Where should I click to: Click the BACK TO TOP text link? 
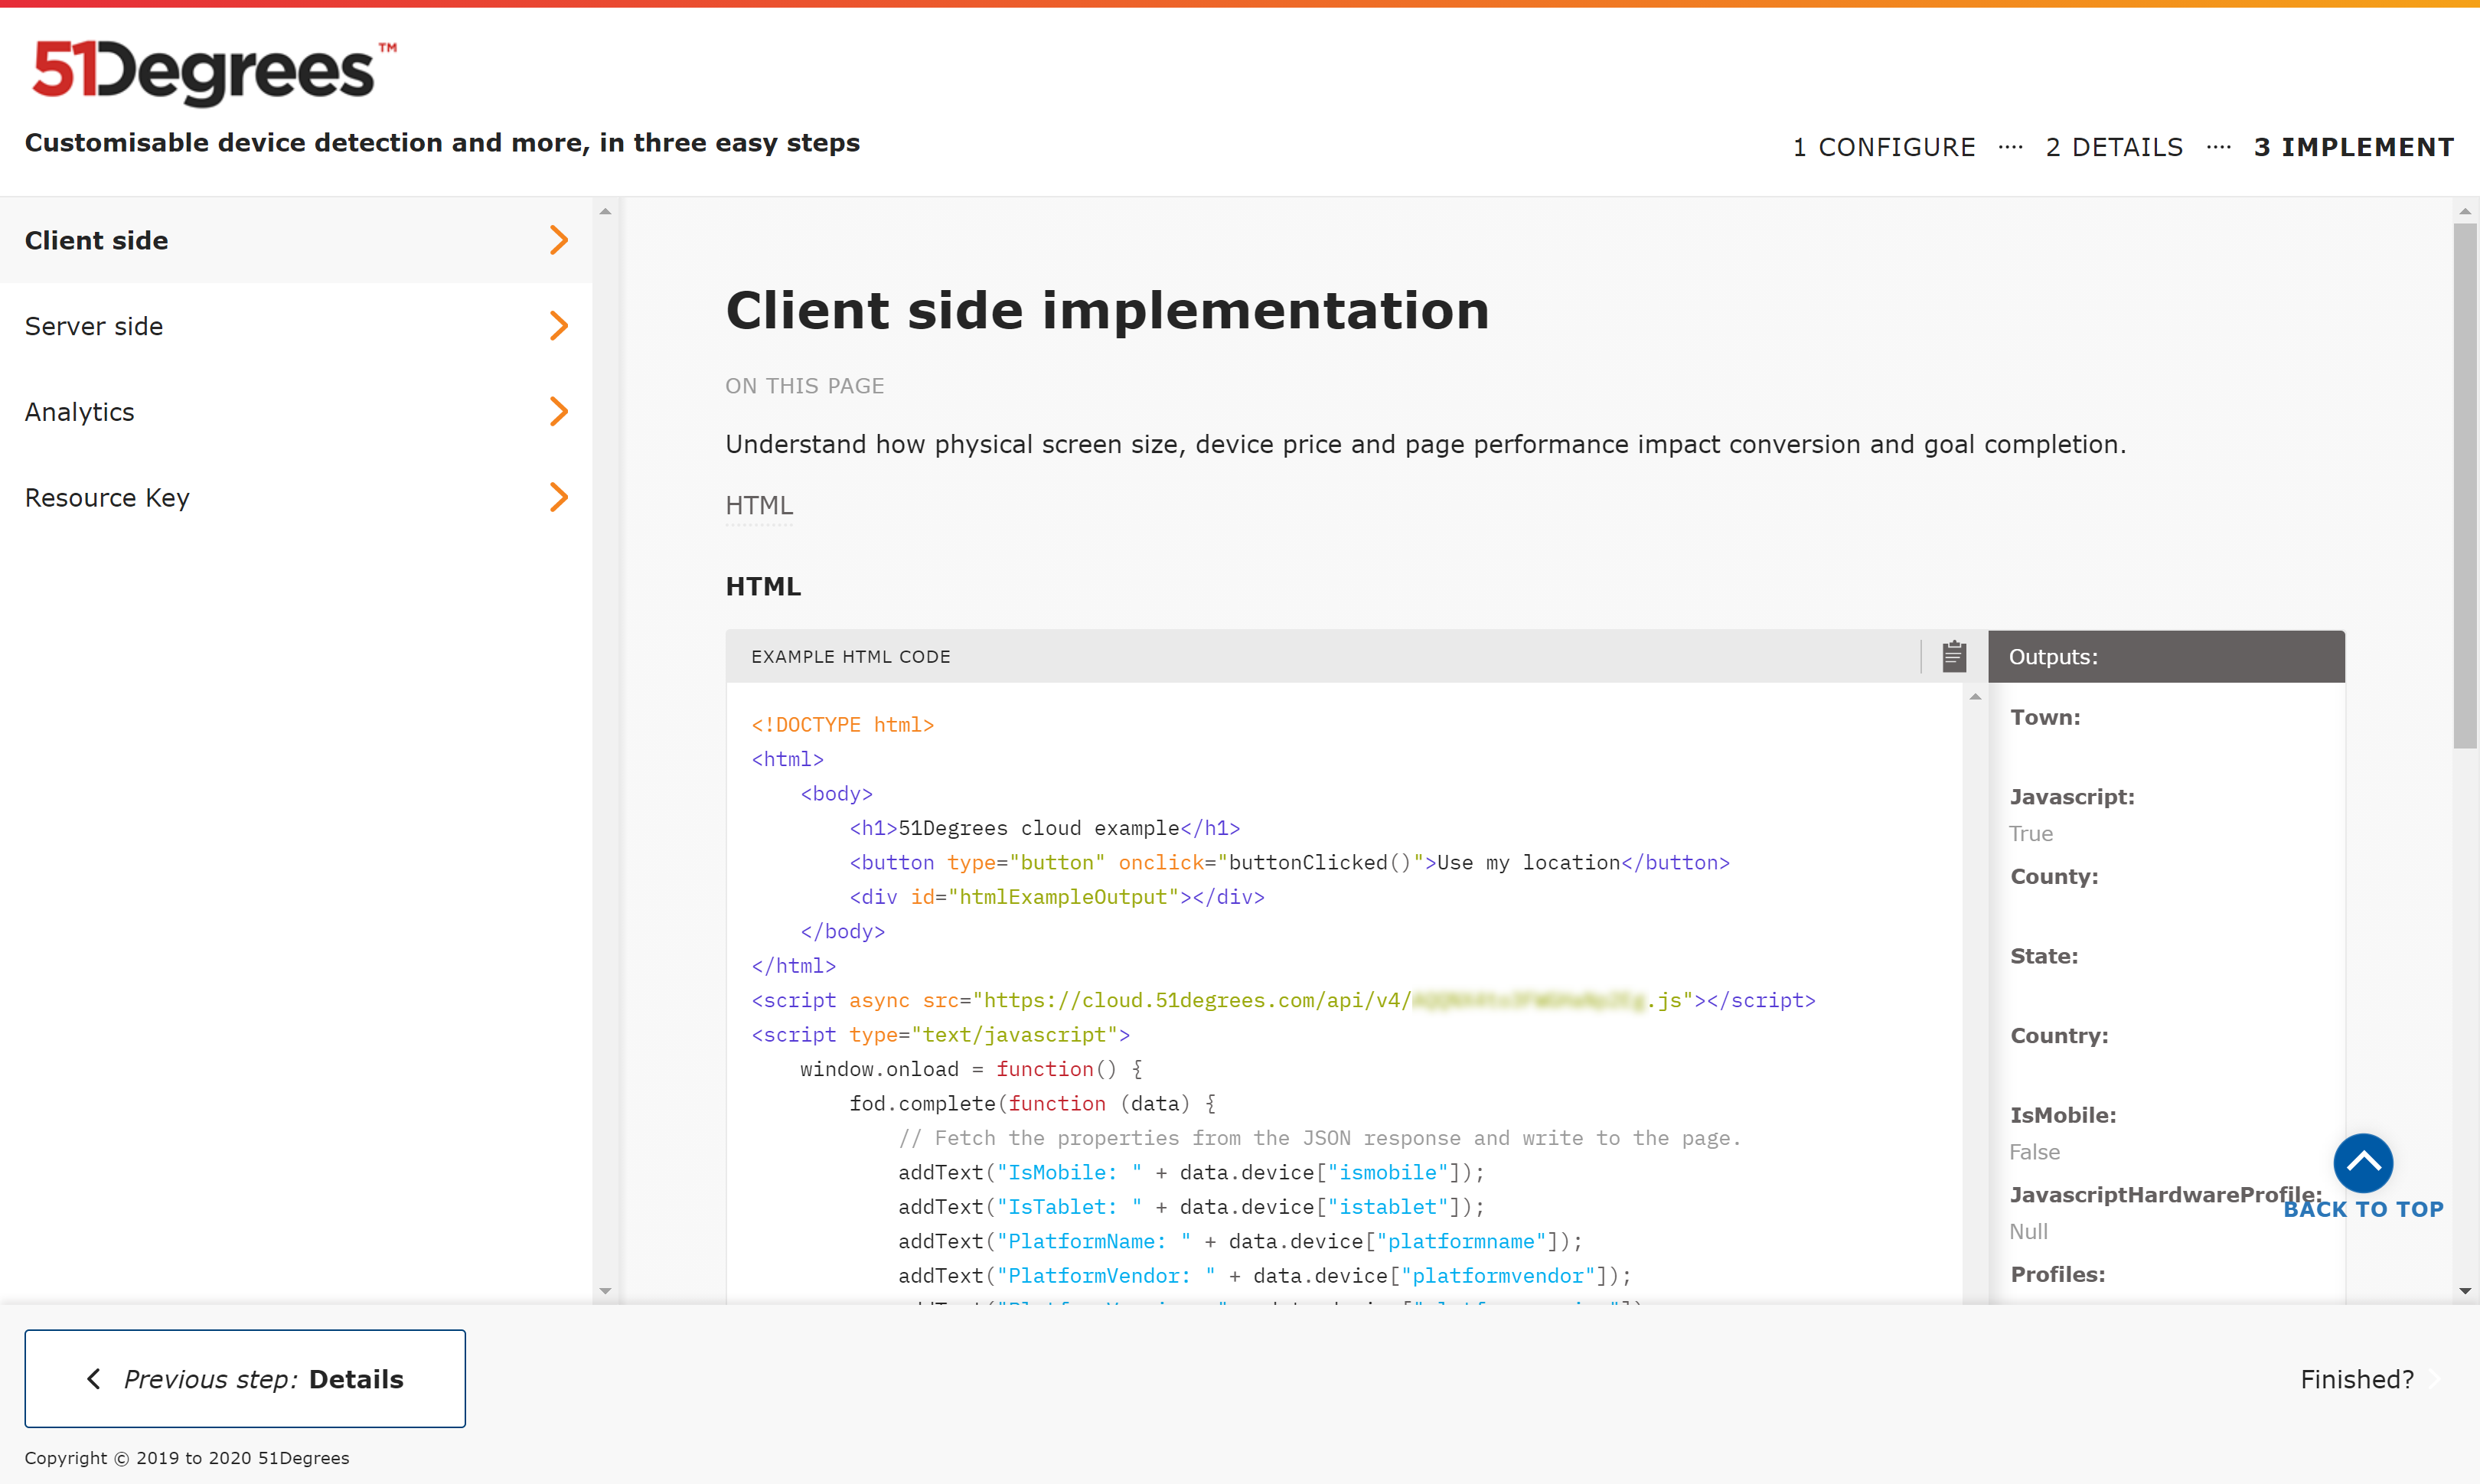click(x=2363, y=1209)
